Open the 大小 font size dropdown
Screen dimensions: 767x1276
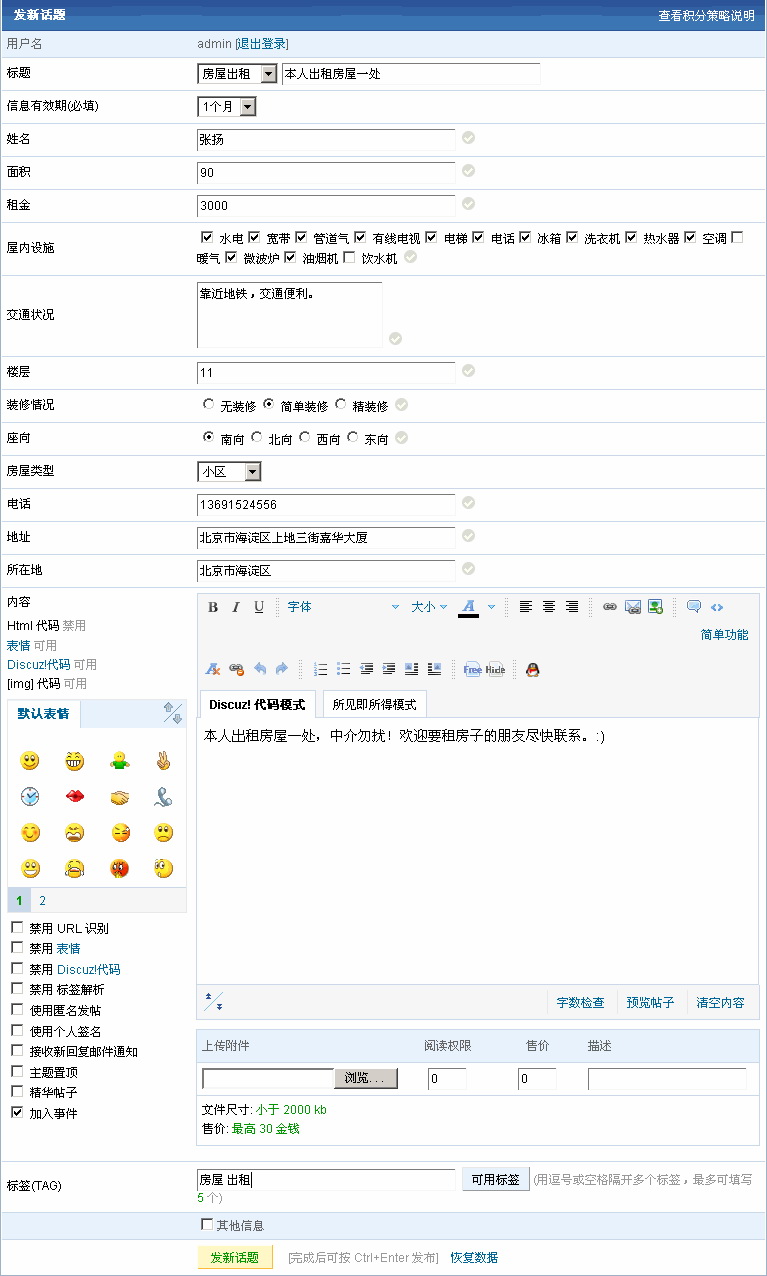tap(429, 607)
